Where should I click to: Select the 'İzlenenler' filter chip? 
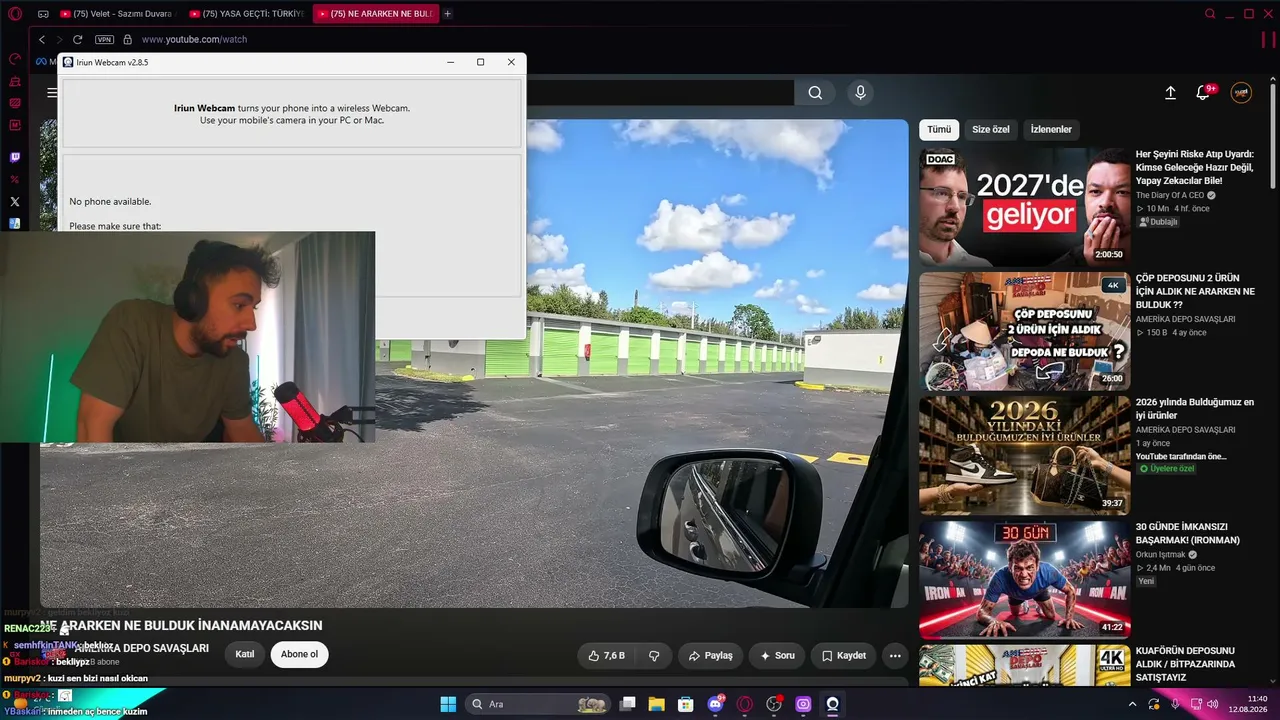[x=1051, y=129]
